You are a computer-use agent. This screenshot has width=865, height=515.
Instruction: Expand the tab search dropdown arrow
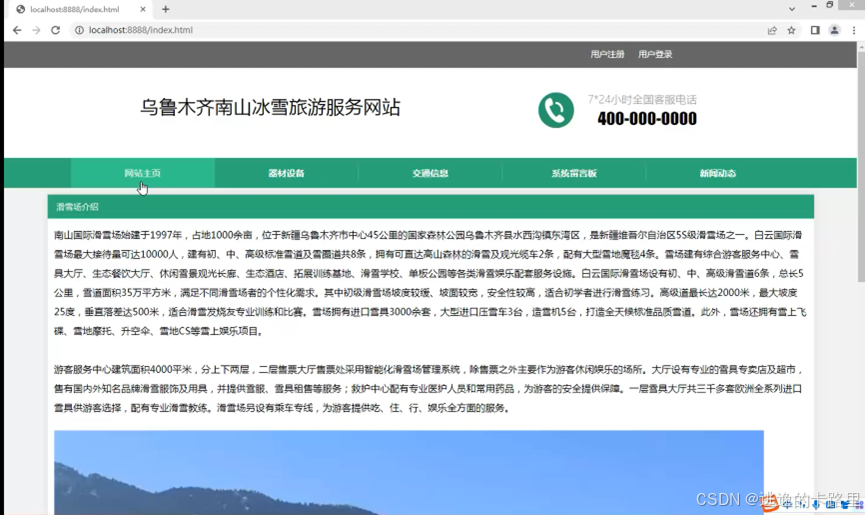(792, 9)
